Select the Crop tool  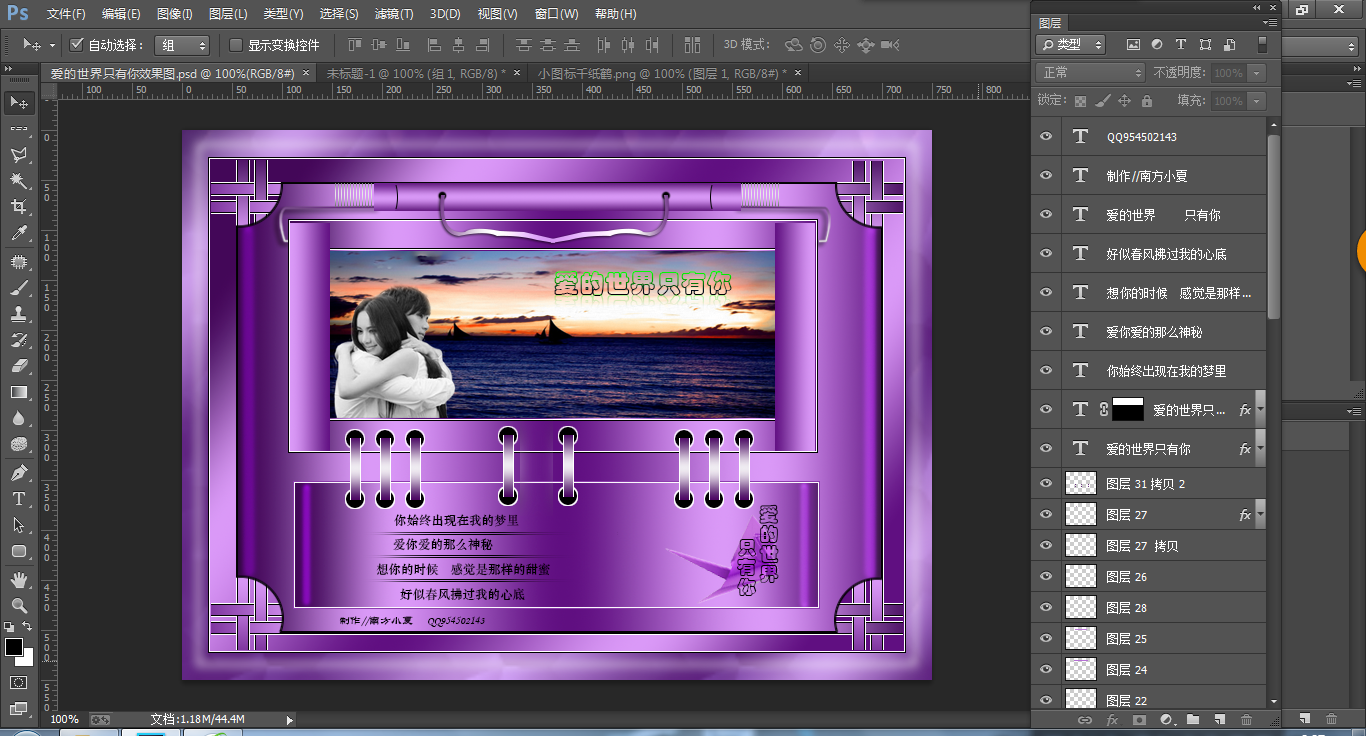pos(18,207)
